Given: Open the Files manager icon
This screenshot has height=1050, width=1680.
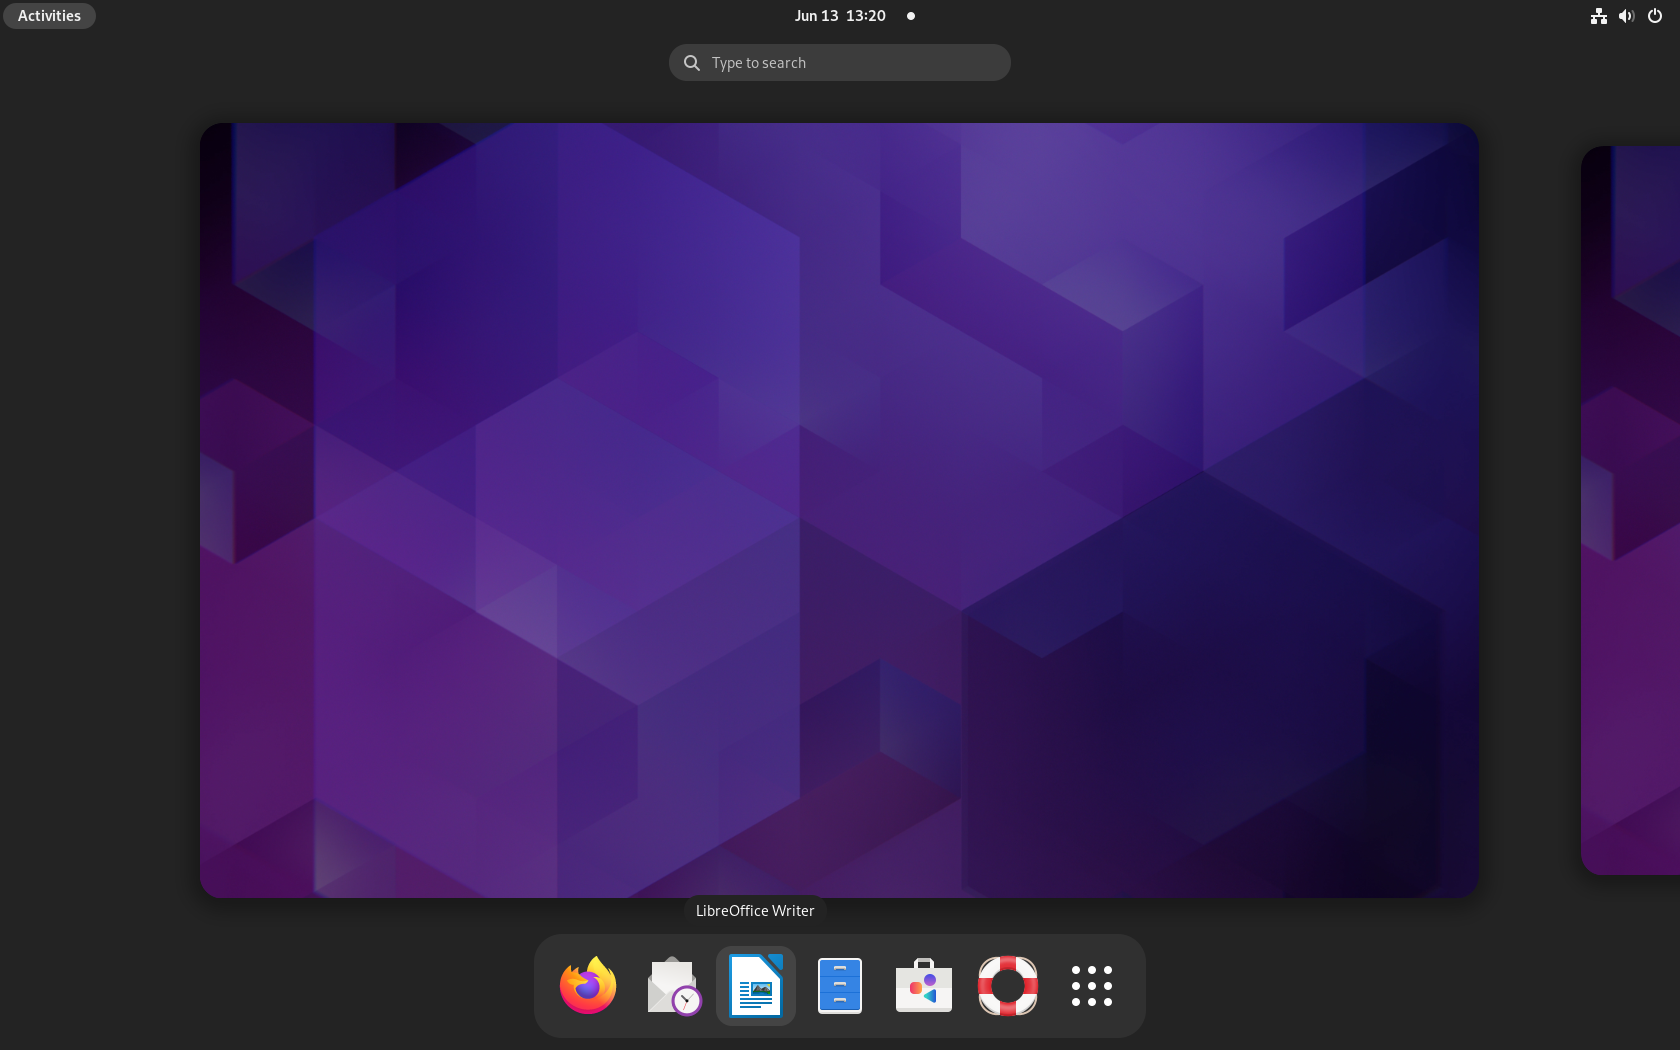Looking at the screenshot, I should pos(840,986).
